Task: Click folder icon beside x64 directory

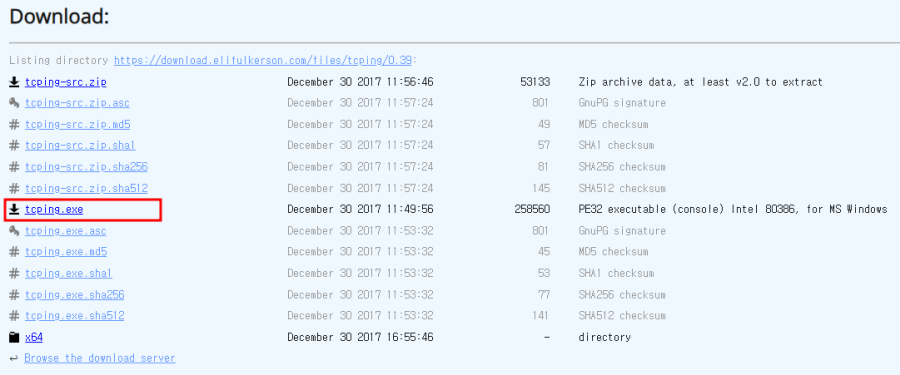Action: tap(14, 338)
